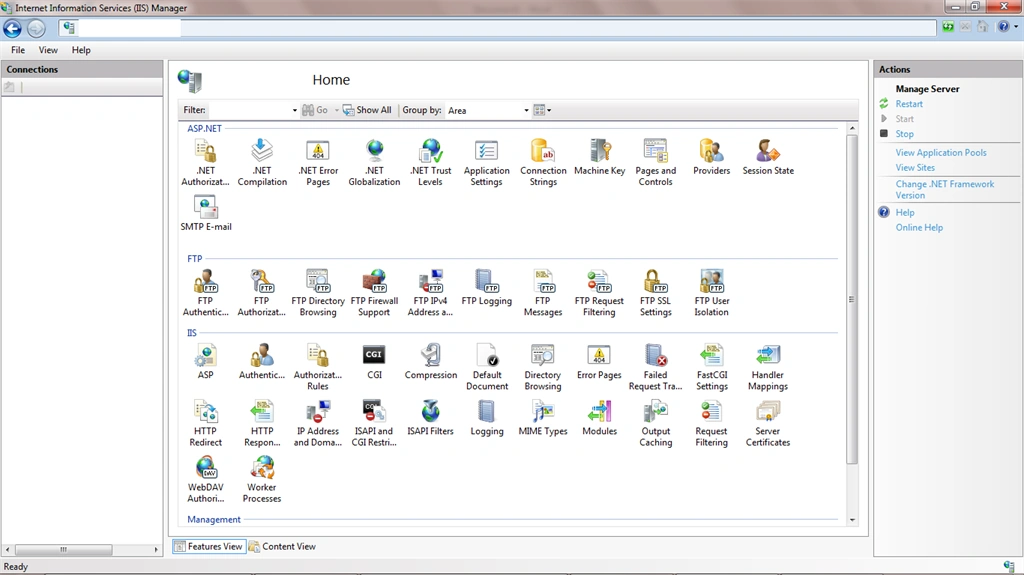
Task: Click Change .NET Framework Version link
Action: (945, 189)
